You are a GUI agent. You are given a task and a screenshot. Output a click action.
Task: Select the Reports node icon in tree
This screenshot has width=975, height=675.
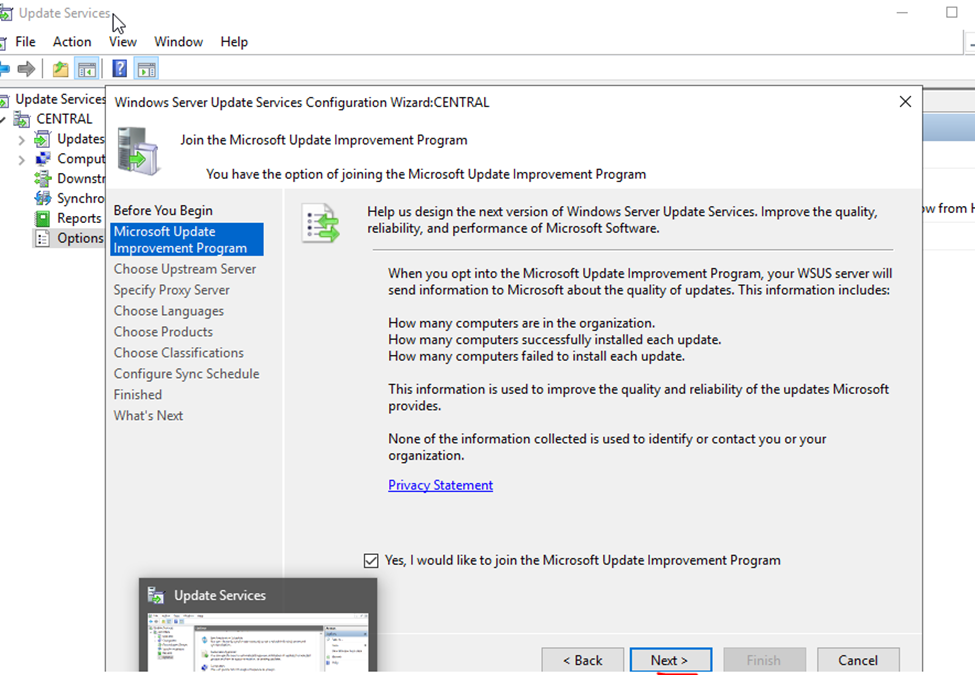[42, 218]
